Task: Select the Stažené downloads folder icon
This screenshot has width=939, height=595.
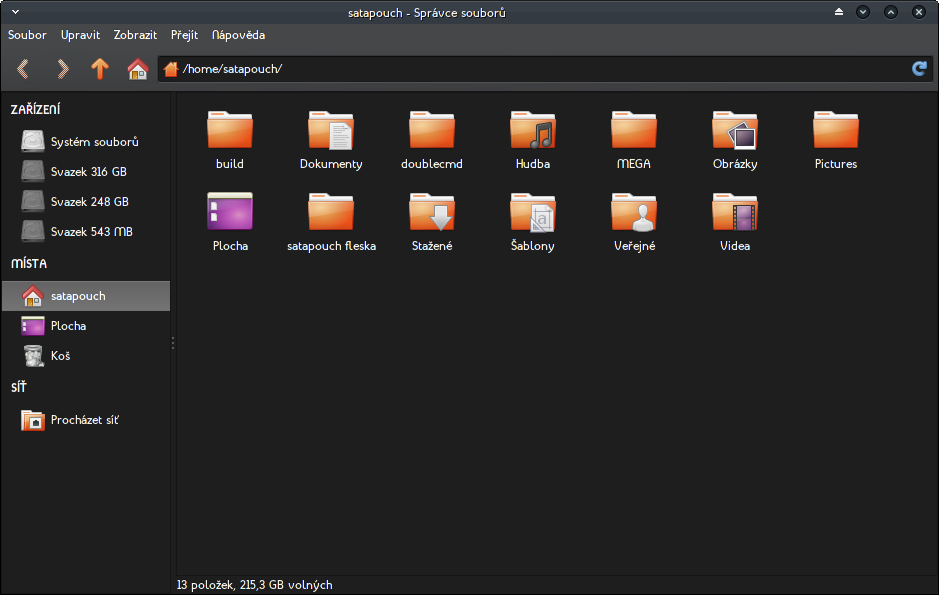Action: [432, 211]
